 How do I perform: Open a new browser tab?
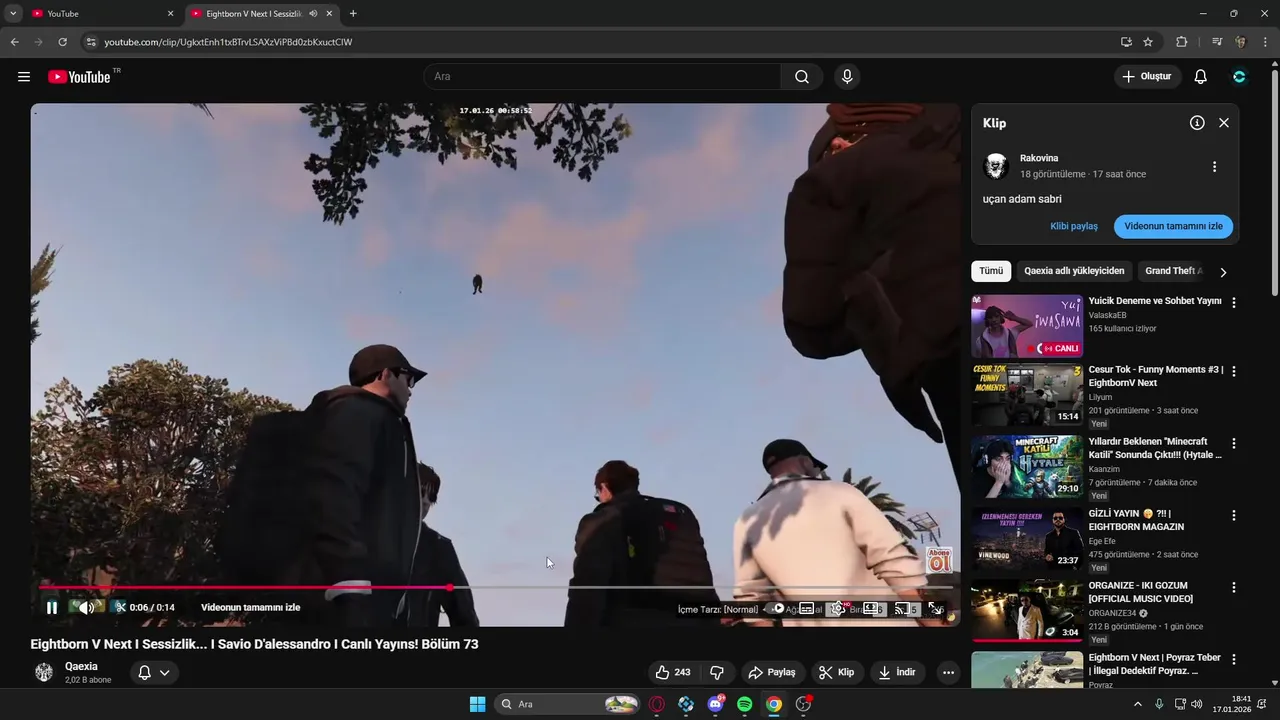coord(352,13)
